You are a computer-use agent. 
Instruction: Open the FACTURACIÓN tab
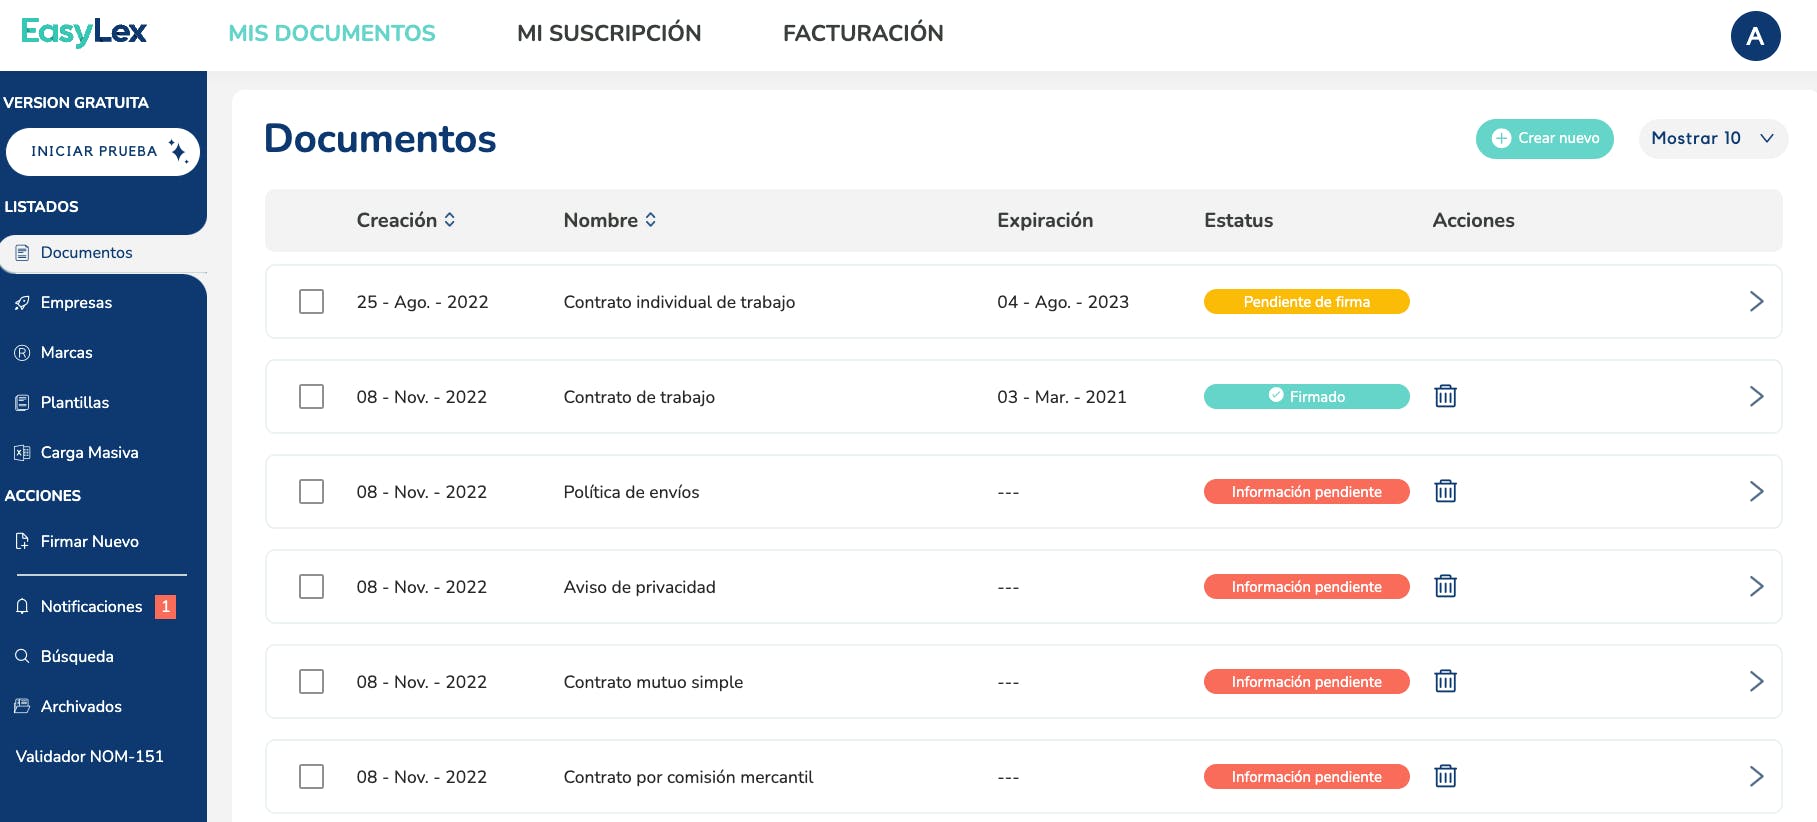tap(863, 33)
